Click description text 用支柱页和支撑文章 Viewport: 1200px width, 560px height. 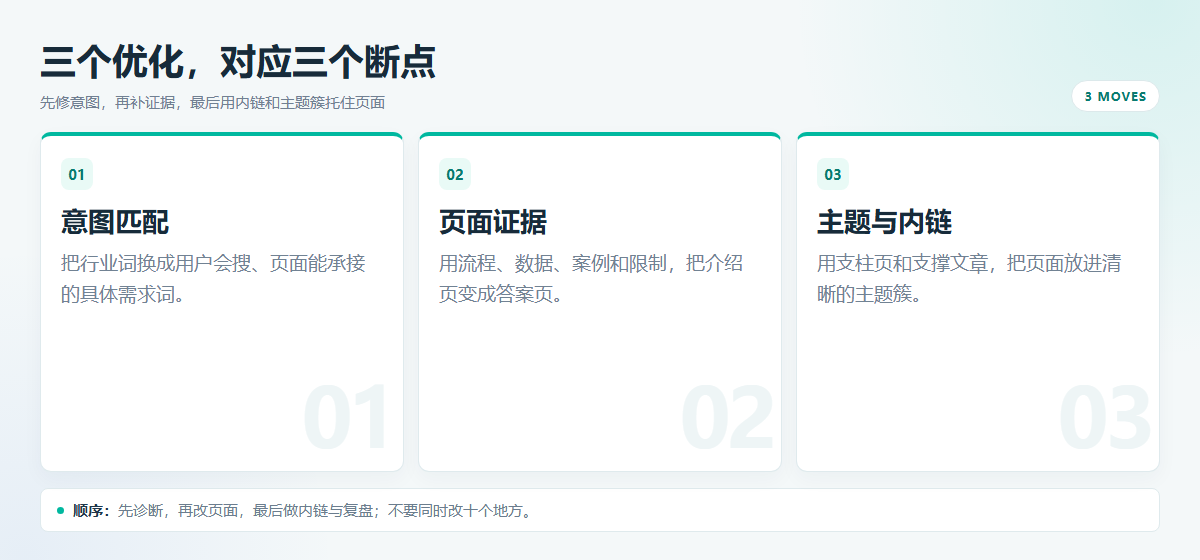coord(969,279)
